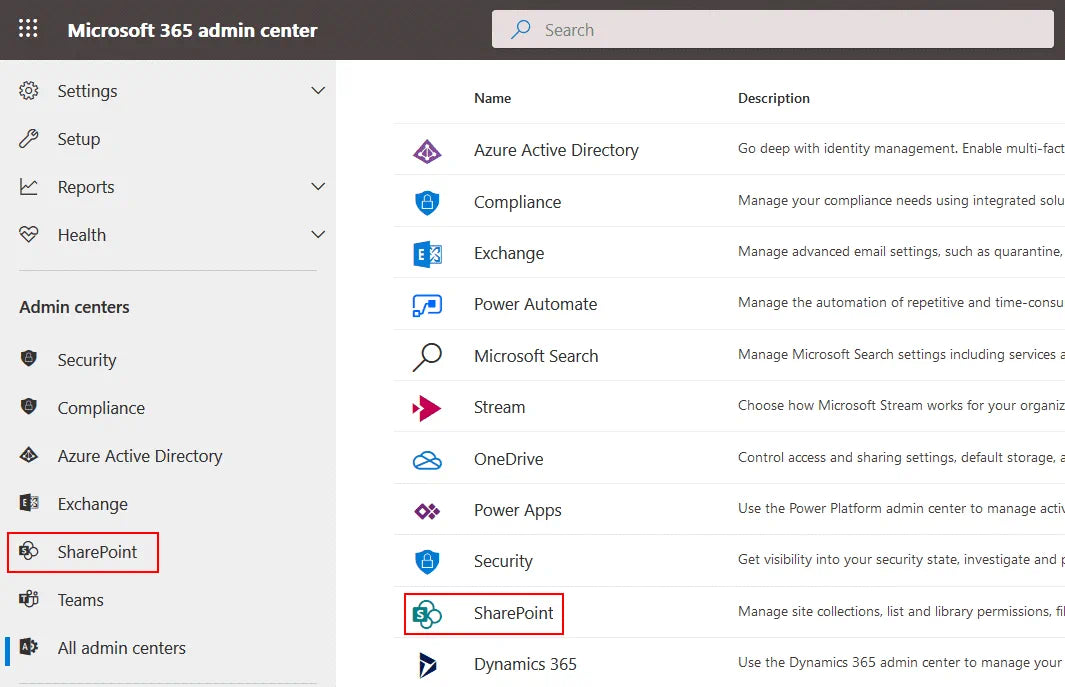Open SharePoint admin center from sidebar
1065x687 pixels.
pos(97,552)
